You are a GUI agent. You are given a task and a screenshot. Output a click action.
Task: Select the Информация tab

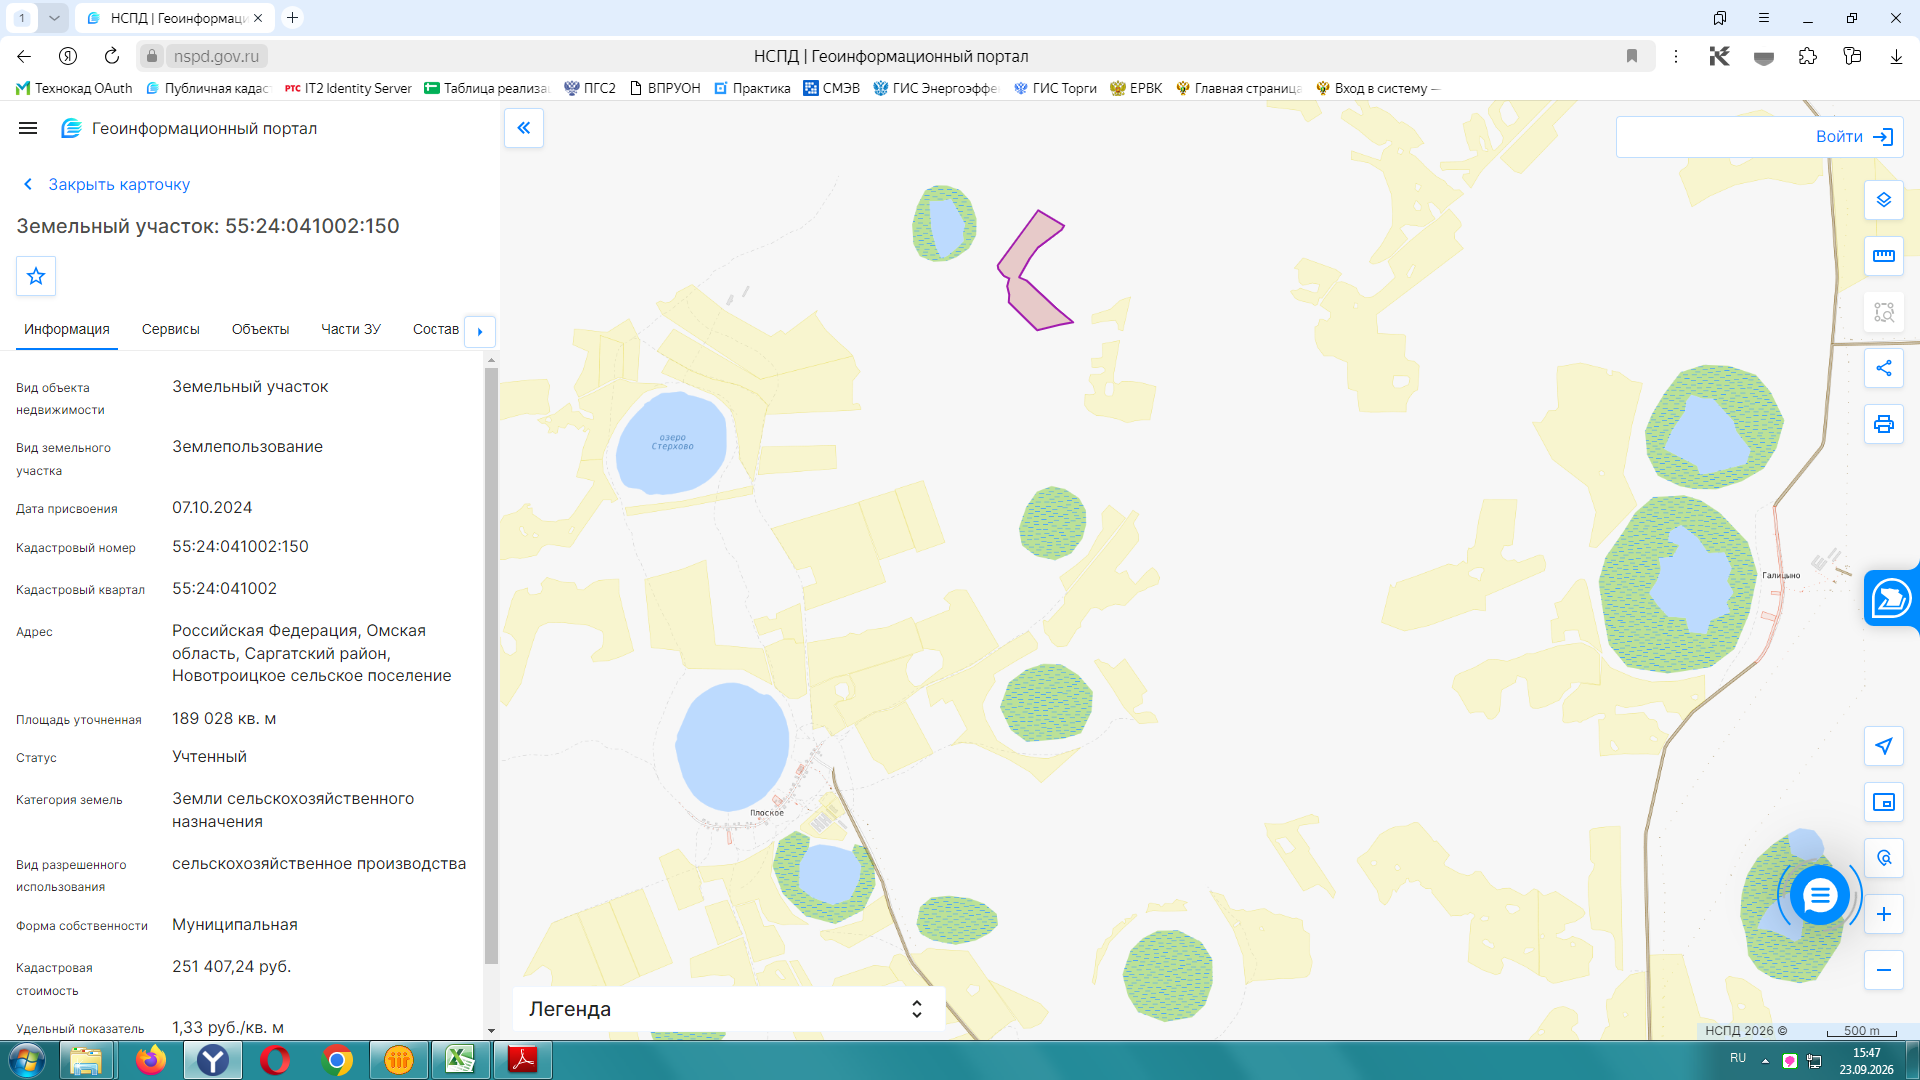tap(67, 329)
